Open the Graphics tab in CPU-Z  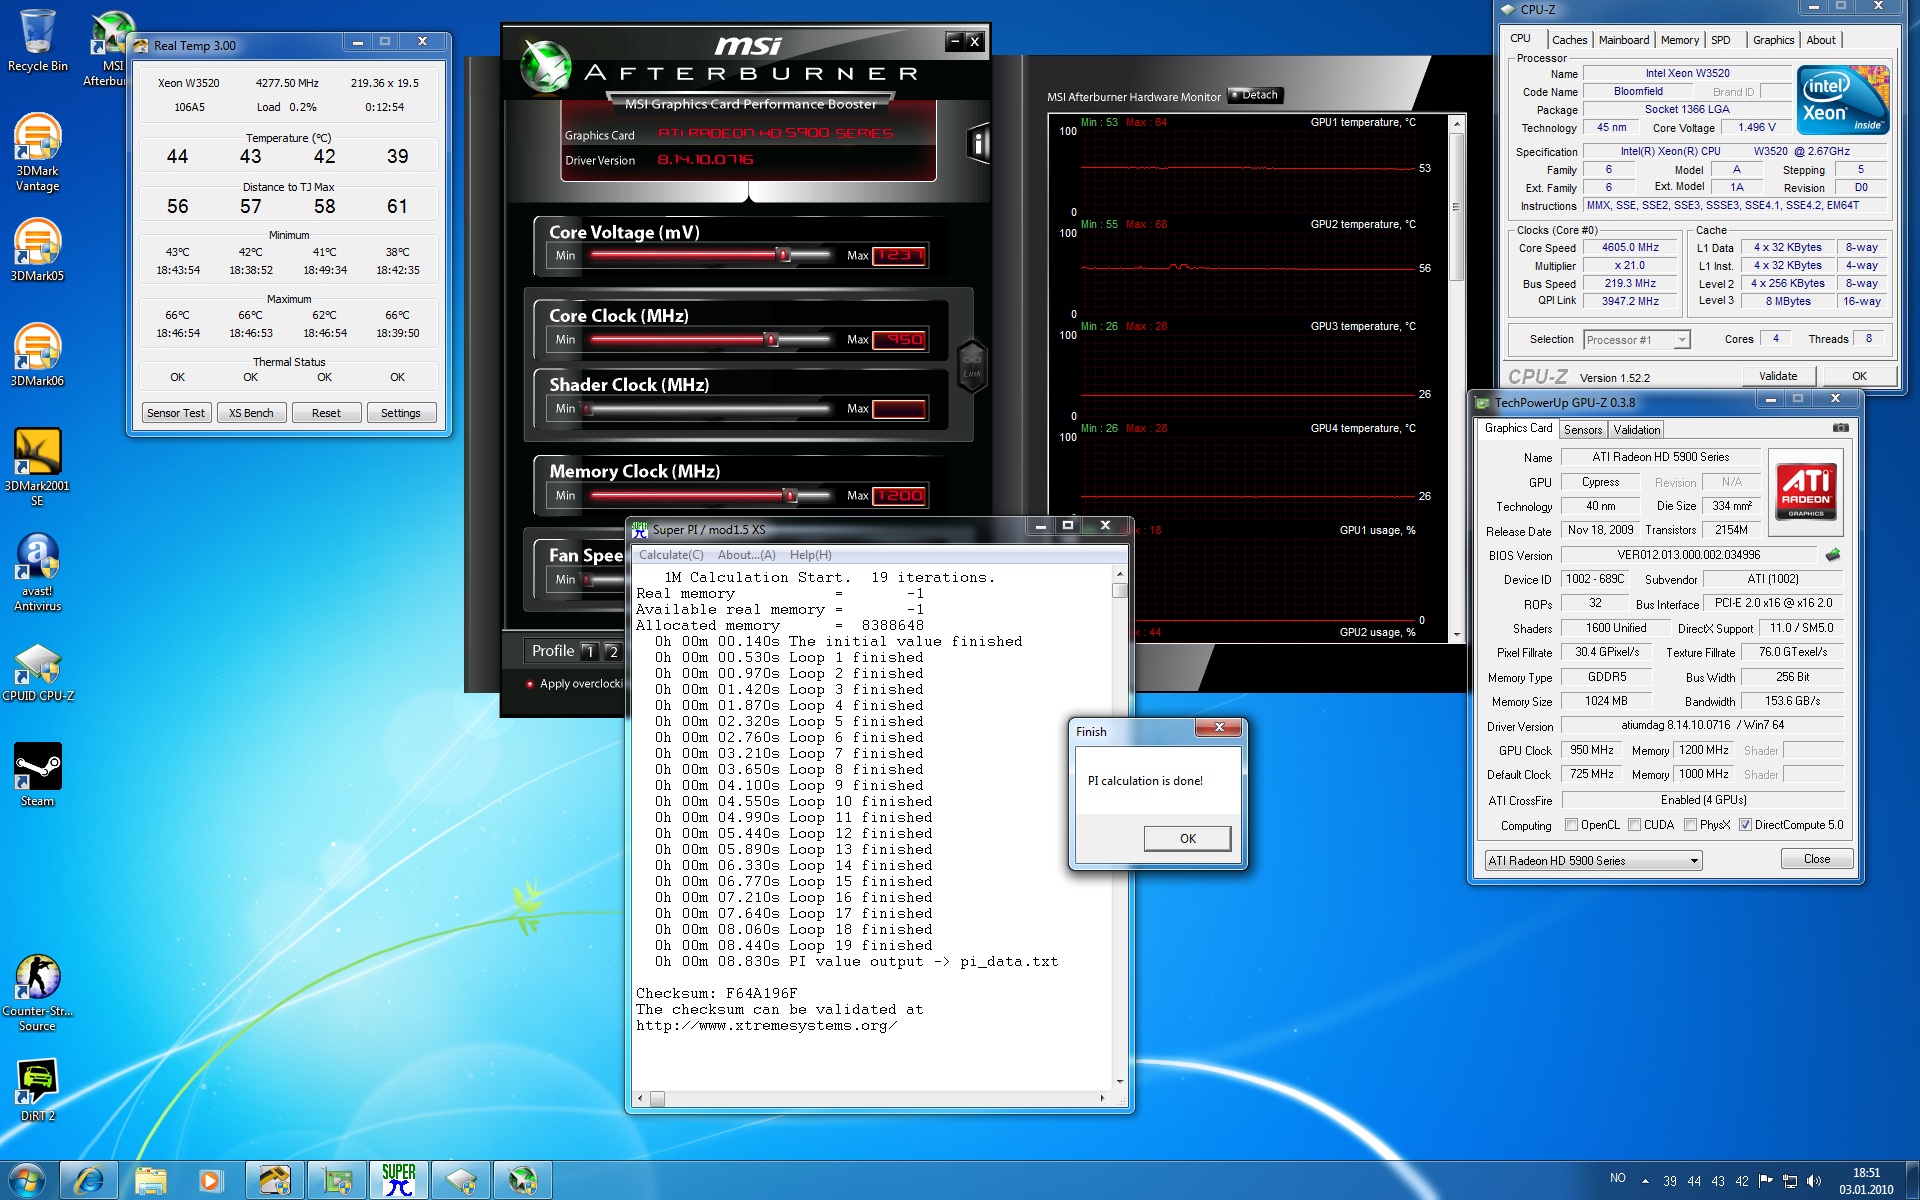(x=1773, y=40)
